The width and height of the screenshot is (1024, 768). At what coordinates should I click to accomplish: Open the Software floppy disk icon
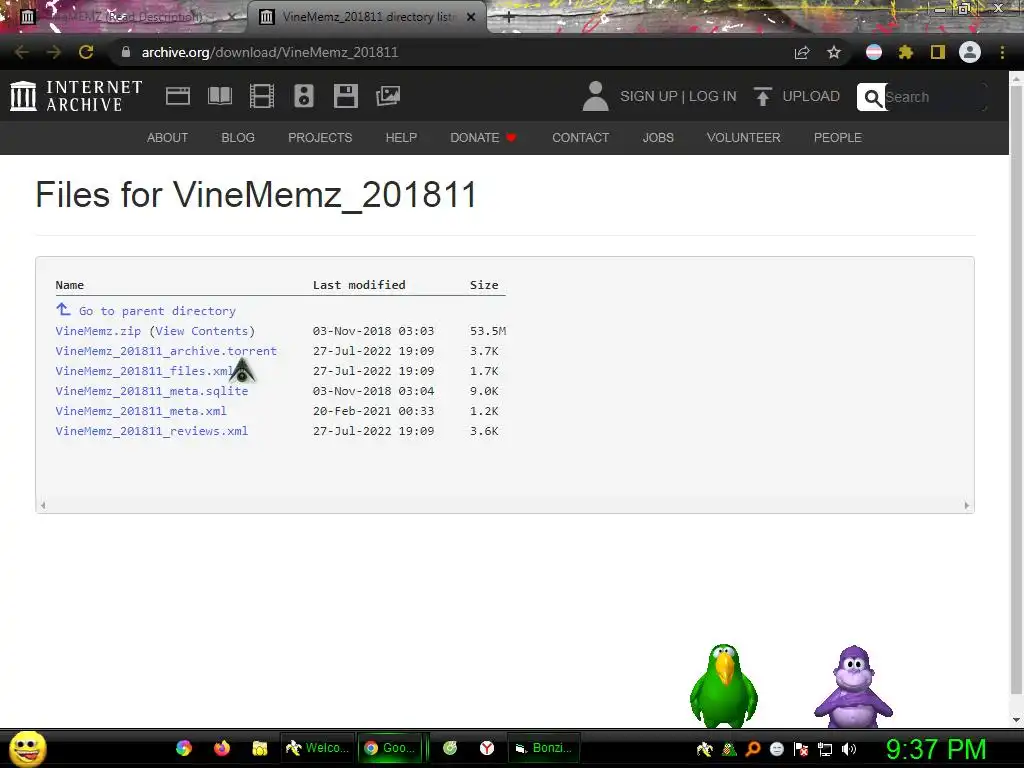click(345, 96)
